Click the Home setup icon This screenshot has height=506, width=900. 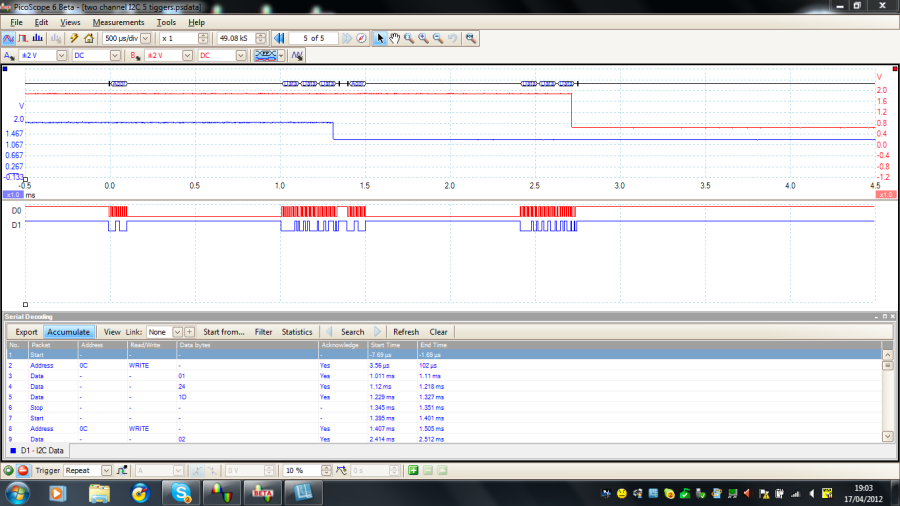click(x=89, y=38)
